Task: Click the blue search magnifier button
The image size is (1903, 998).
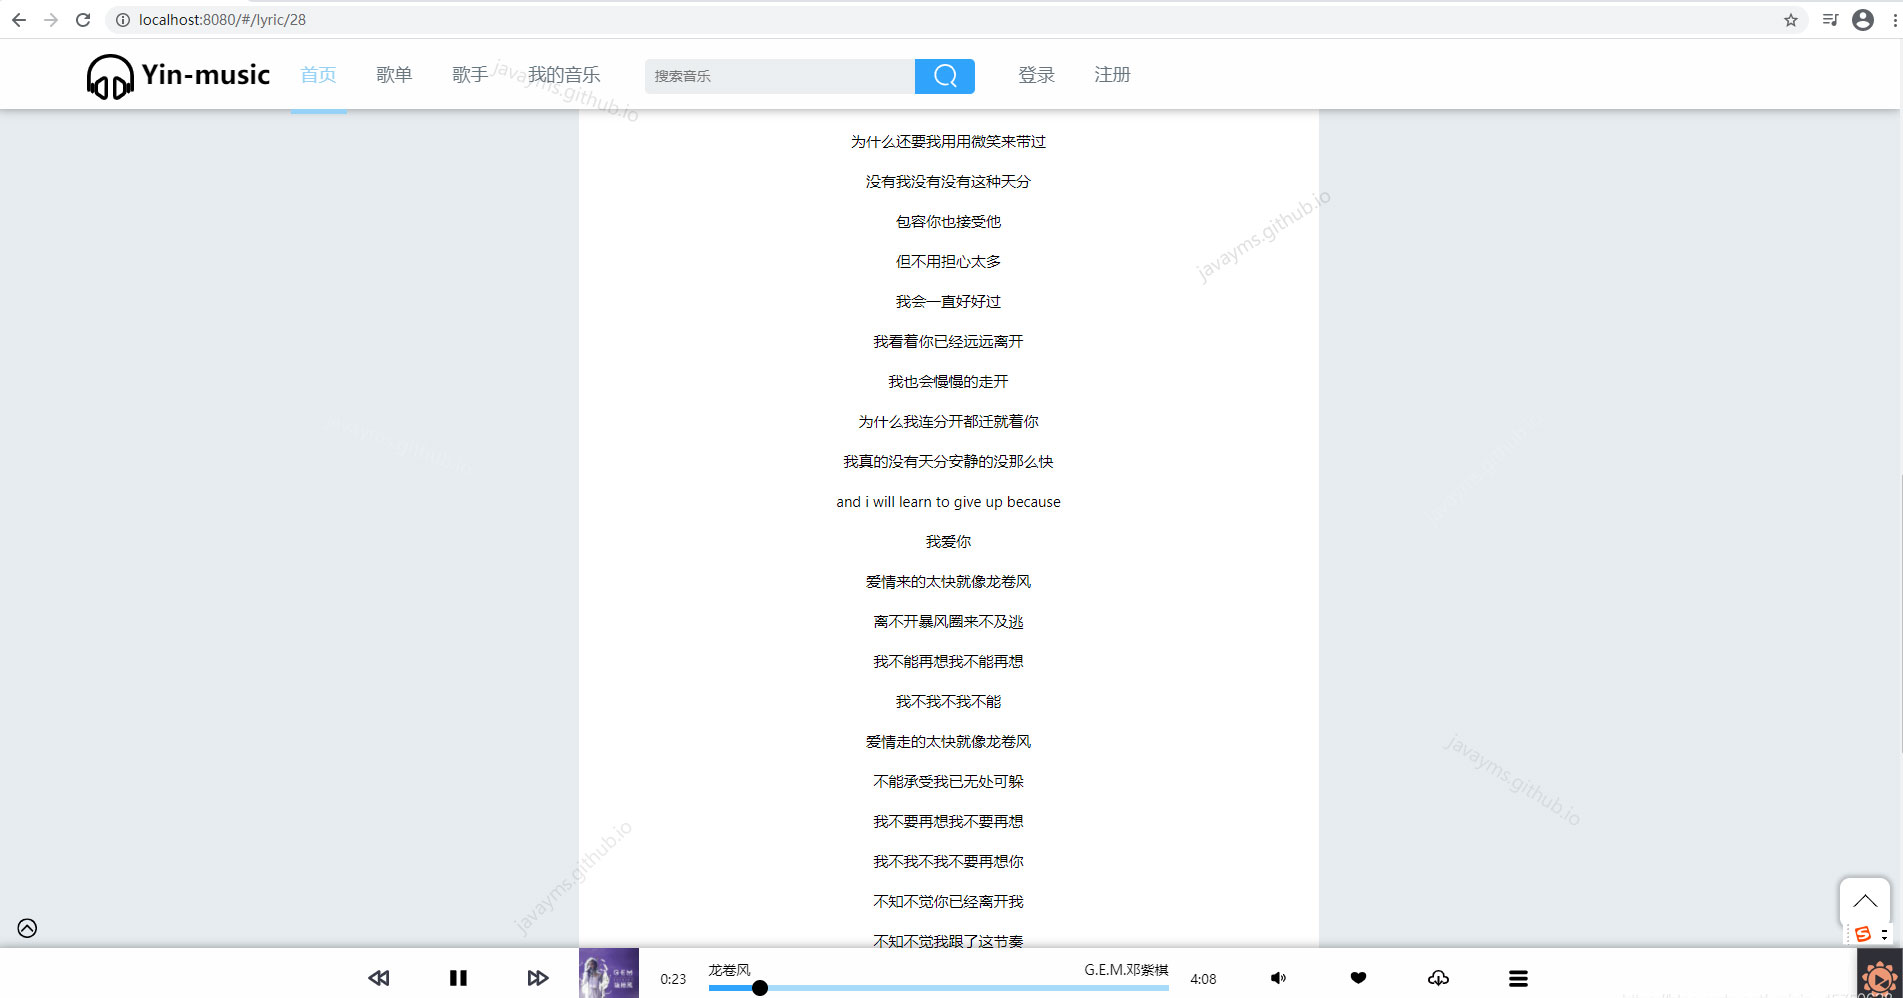Action: (944, 76)
